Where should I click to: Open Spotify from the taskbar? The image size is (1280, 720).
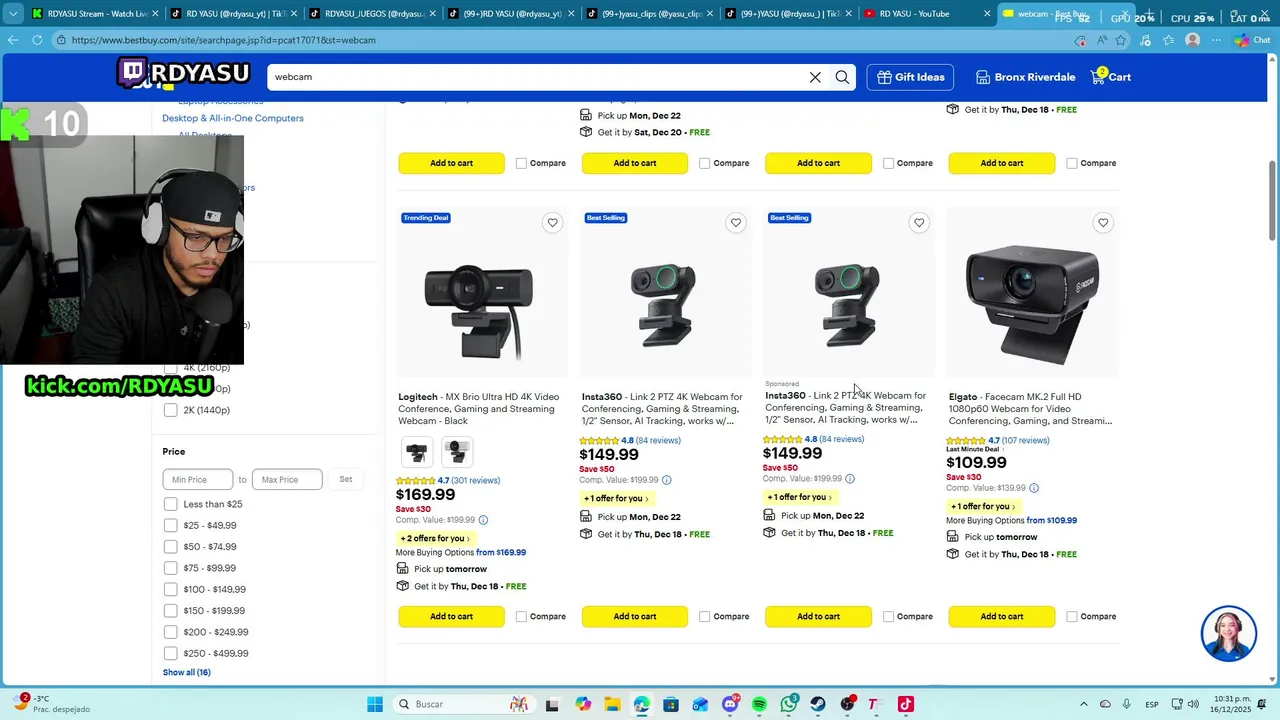(x=759, y=704)
